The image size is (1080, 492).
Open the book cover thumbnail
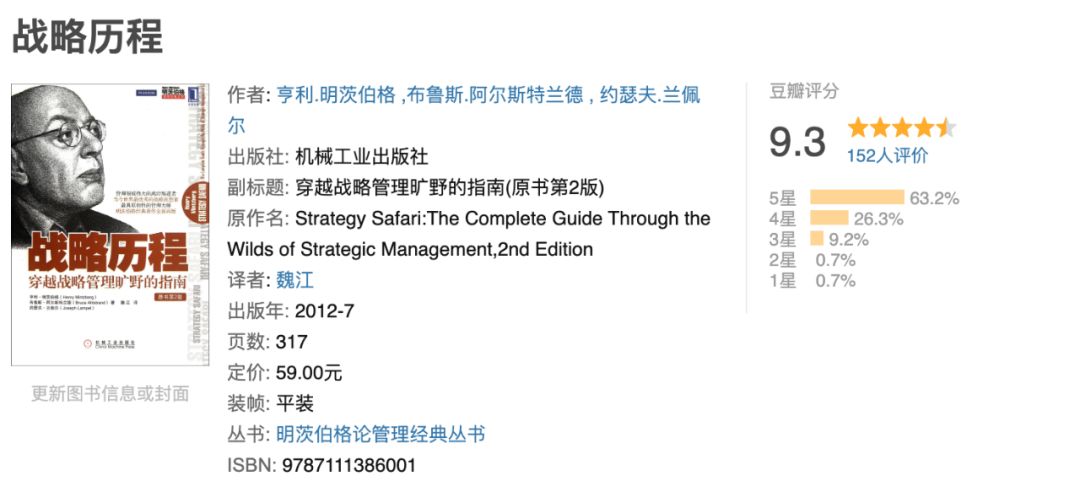click(x=110, y=224)
